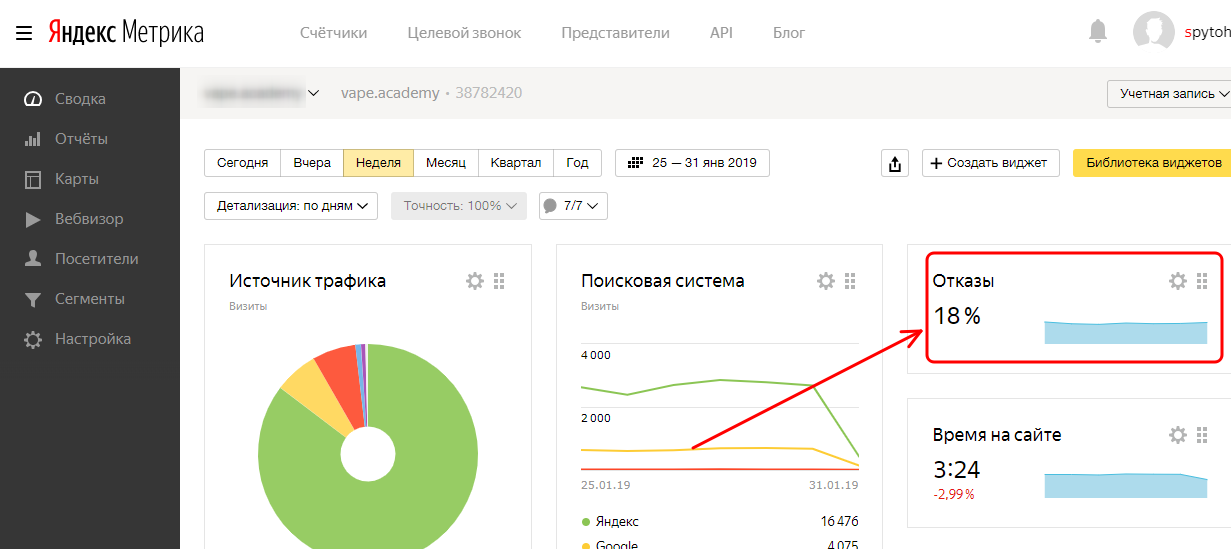
Task: Open Библиотека виджетов
Action: (1151, 163)
